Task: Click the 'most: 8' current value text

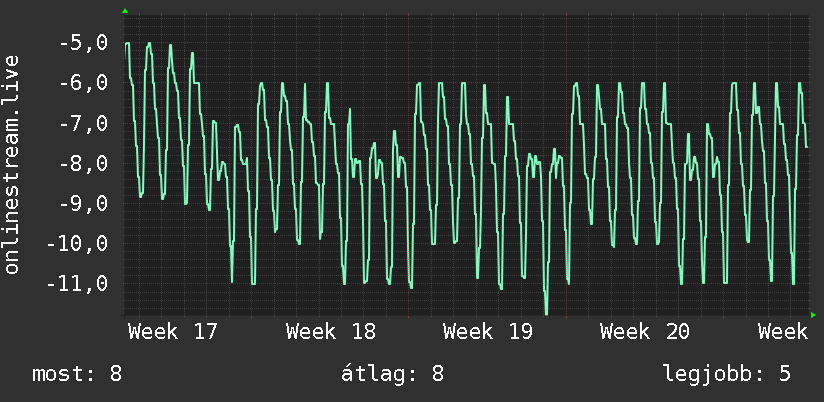Action: (77, 374)
